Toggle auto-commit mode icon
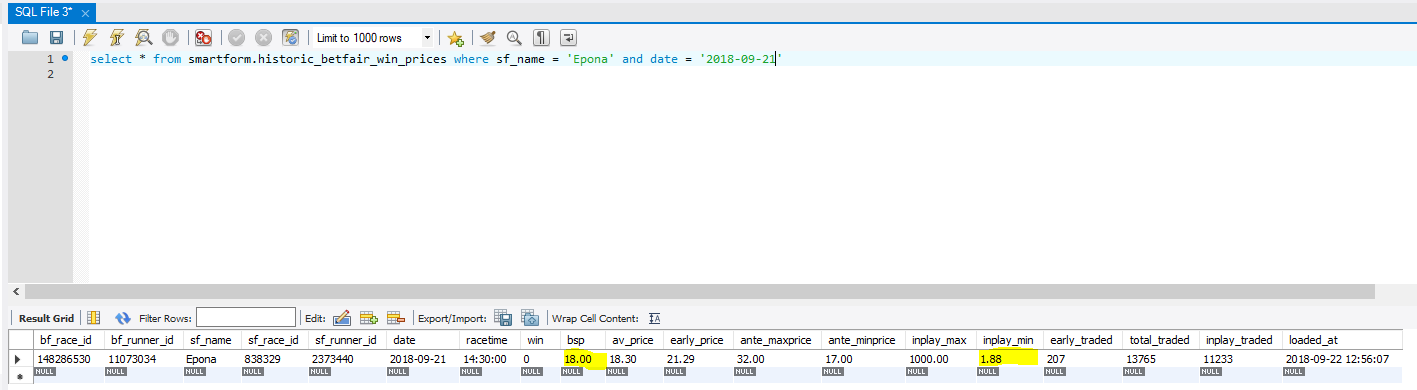This screenshot has height=390, width=1417. click(291, 38)
